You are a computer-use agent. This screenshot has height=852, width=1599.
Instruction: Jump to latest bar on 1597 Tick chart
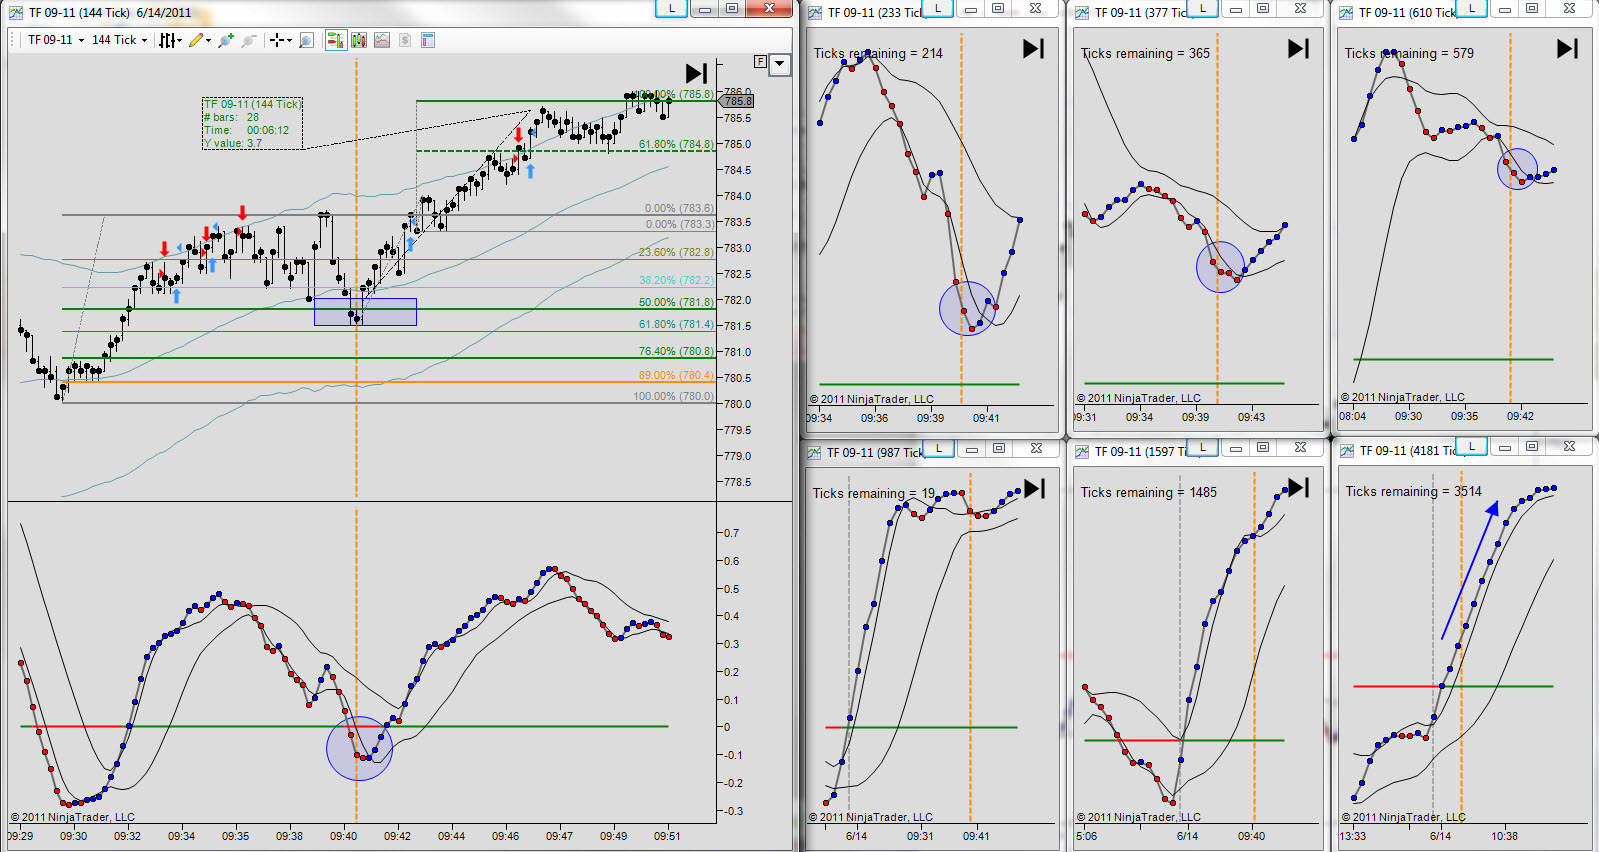(1298, 487)
